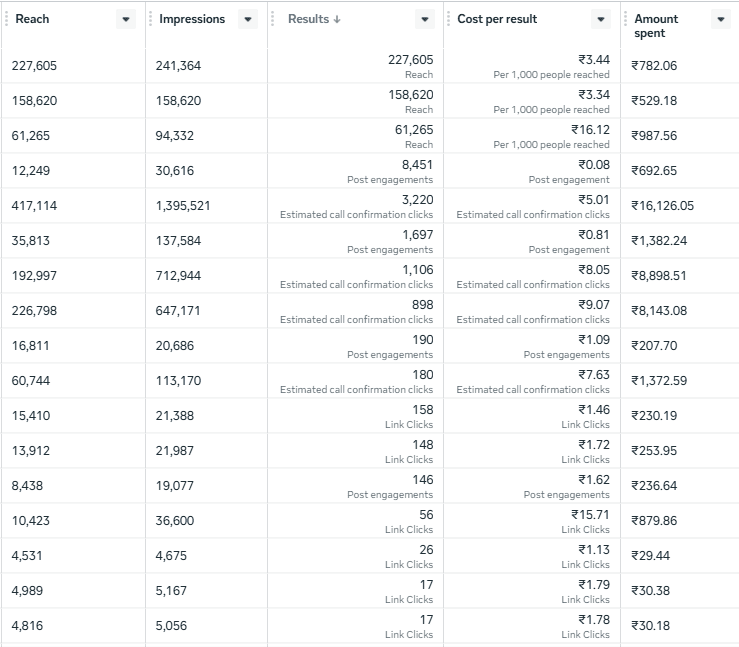Open the Cost per result column dropdown
This screenshot has width=739, height=647.
coord(601,19)
